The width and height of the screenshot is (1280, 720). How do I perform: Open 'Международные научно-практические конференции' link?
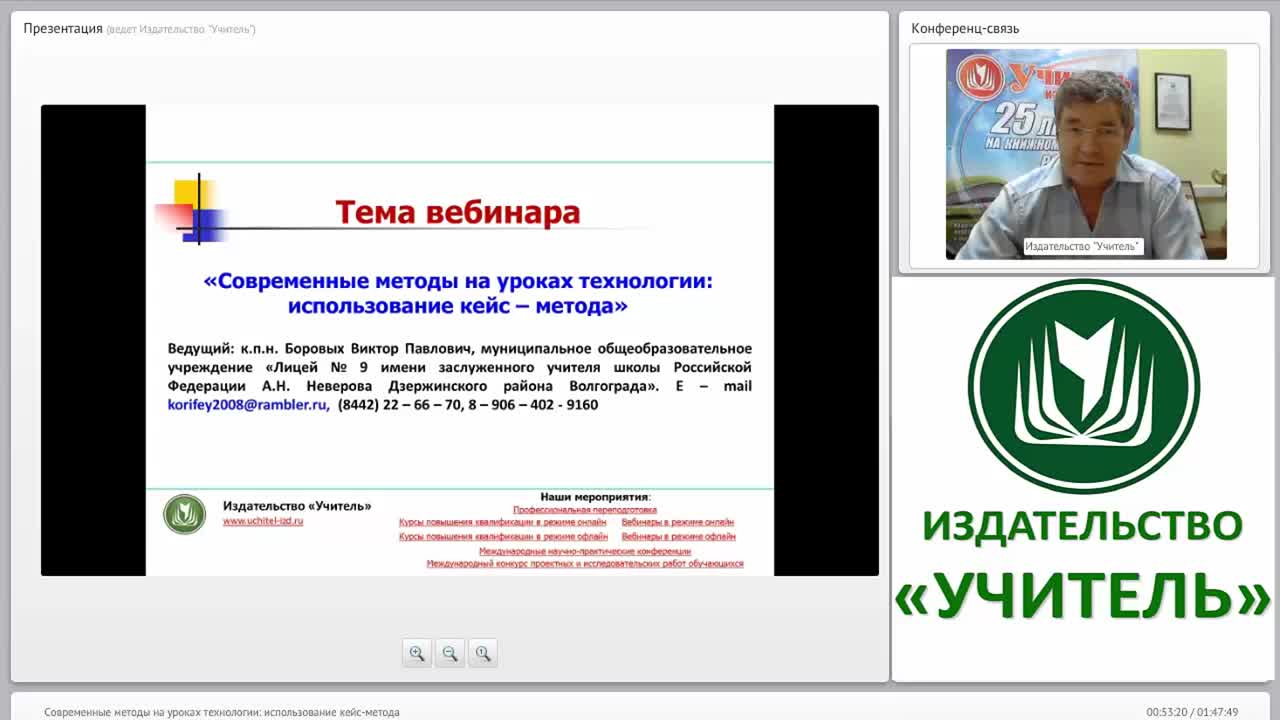tap(585, 551)
